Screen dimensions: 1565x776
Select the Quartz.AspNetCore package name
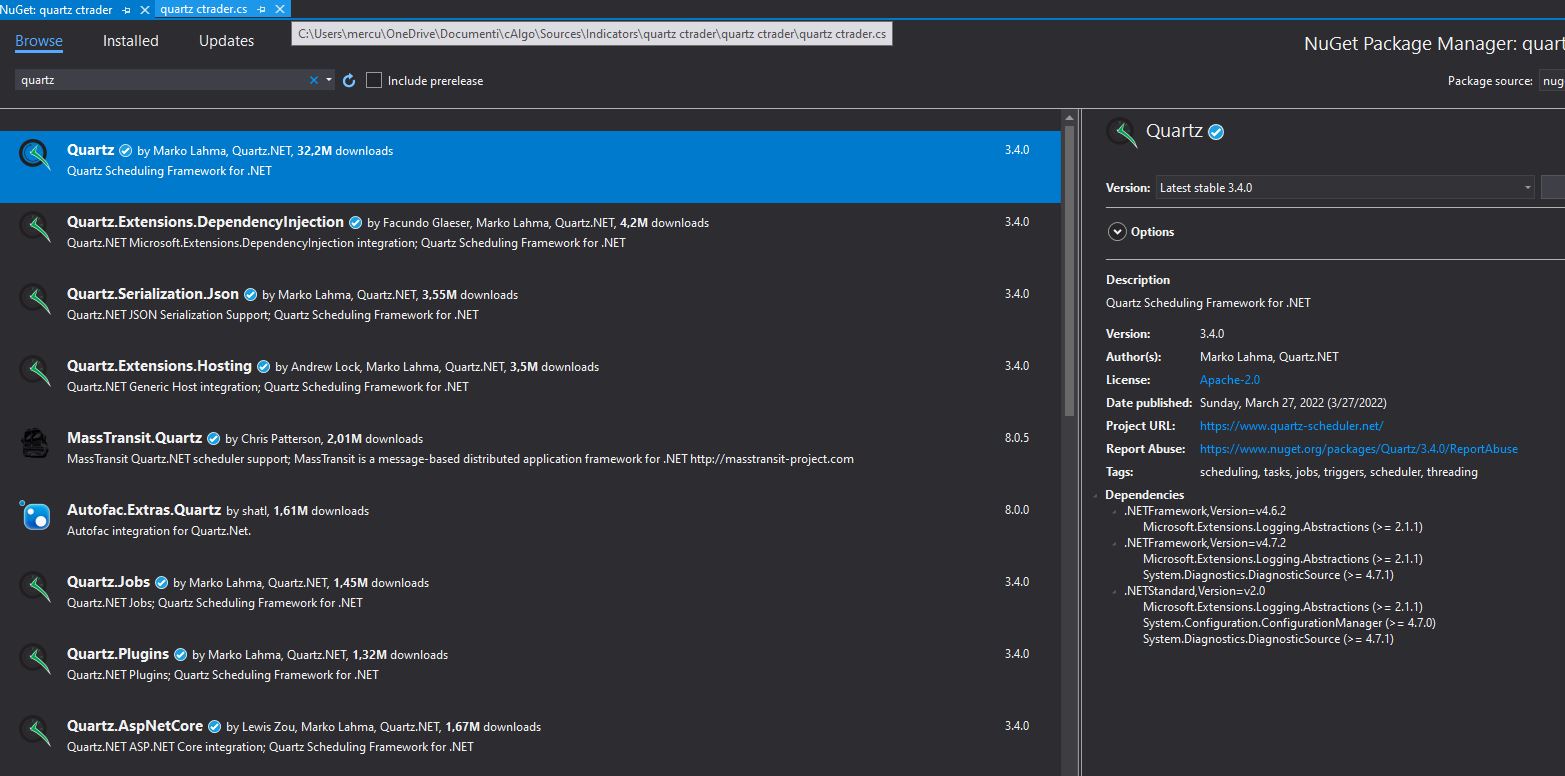[135, 726]
